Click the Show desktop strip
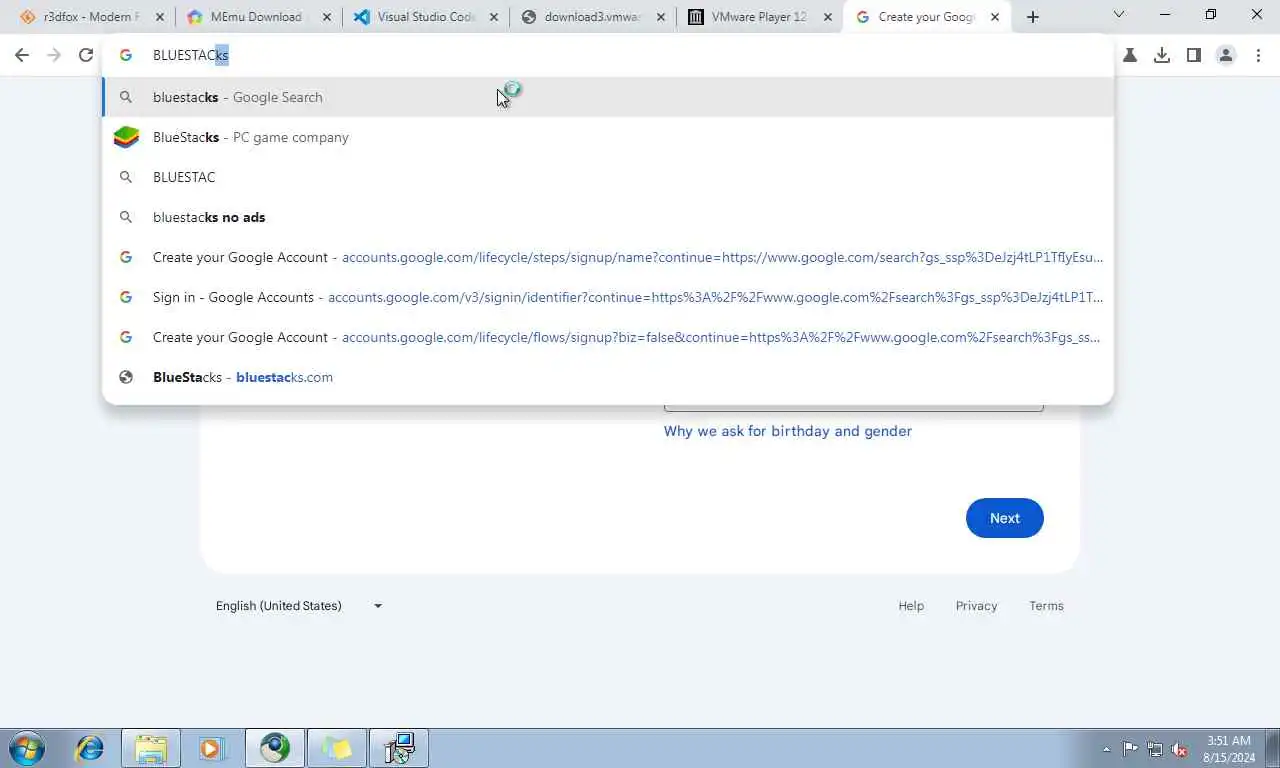 tap(1273, 748)
